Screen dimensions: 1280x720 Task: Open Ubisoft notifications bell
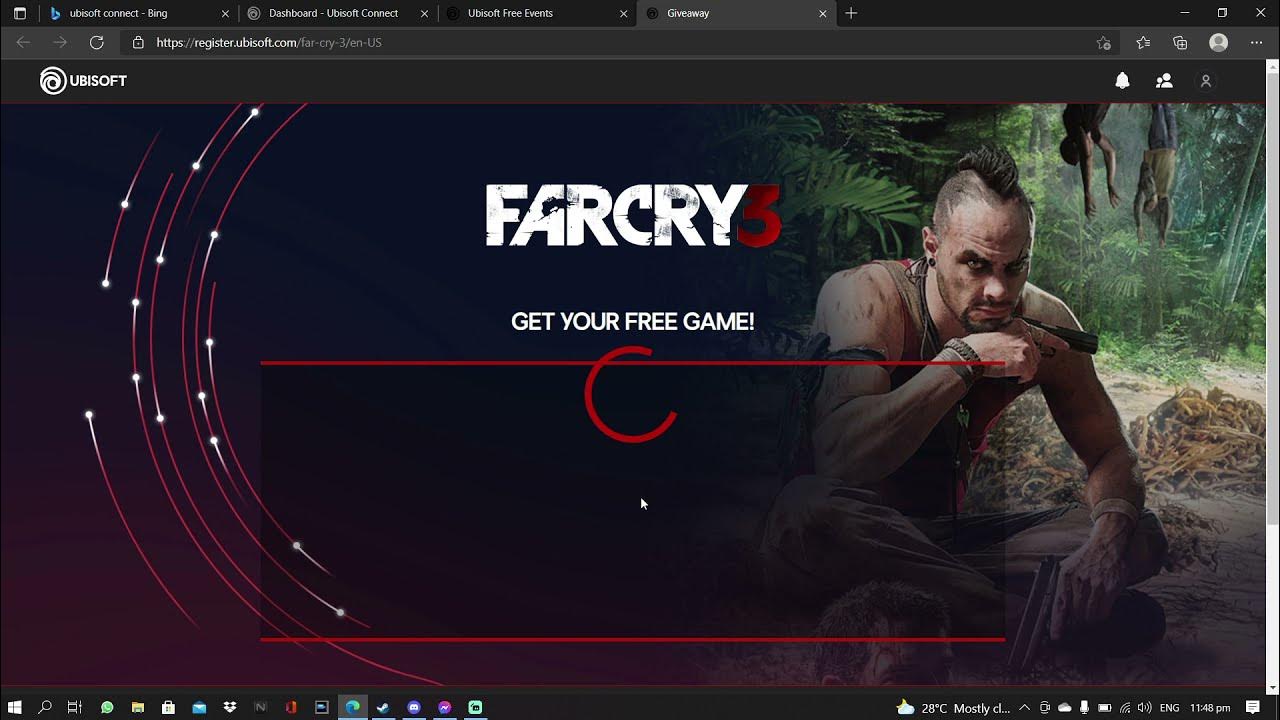[1122, 81]
